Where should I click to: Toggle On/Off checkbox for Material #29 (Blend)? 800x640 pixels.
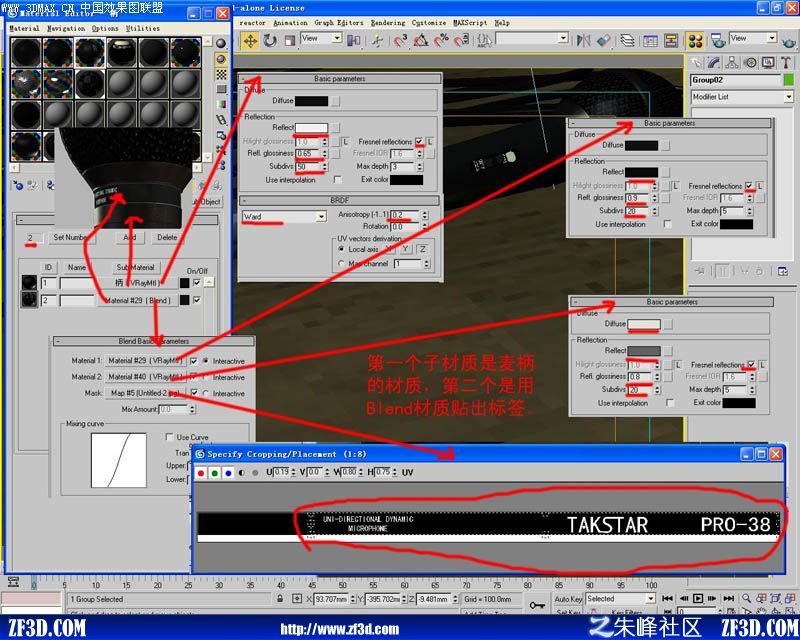(197, 300)
